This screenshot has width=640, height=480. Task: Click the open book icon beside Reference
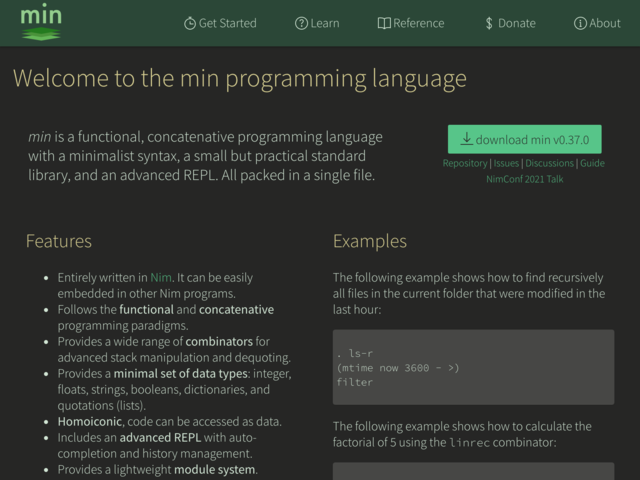pos(384,23)
